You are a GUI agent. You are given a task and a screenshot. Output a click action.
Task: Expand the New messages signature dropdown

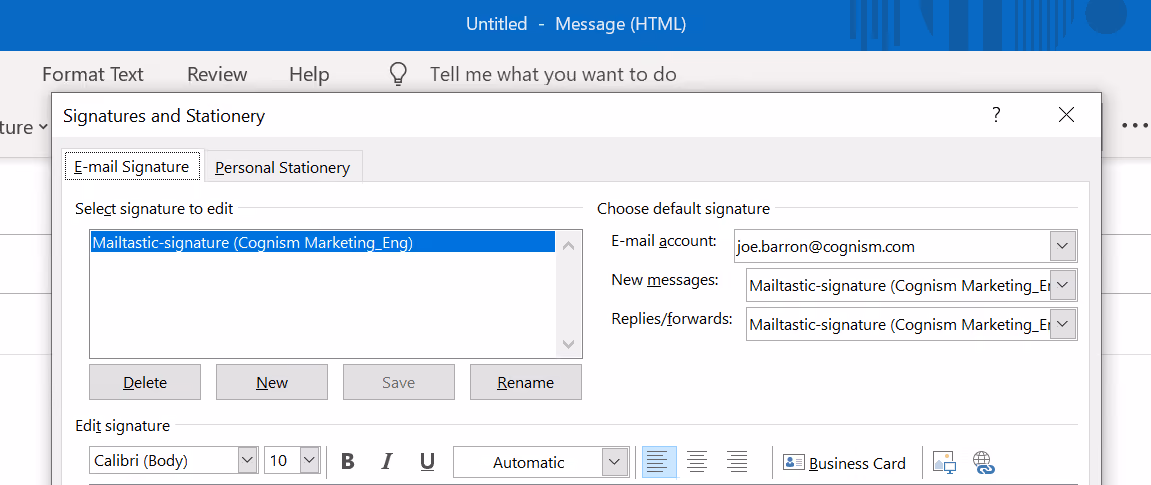[x=1062, y=285]
